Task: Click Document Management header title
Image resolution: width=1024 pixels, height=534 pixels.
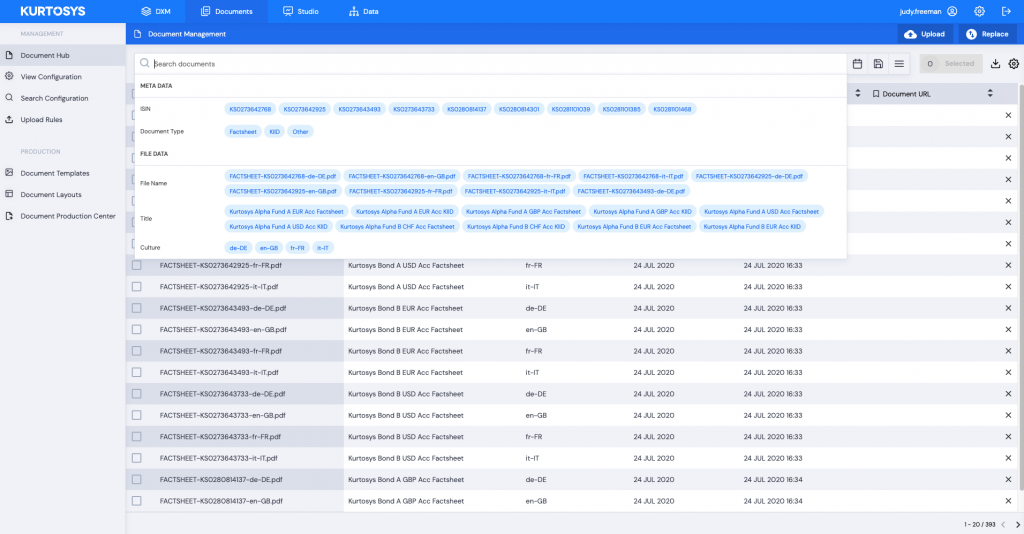Action: (x=187, y=34)
